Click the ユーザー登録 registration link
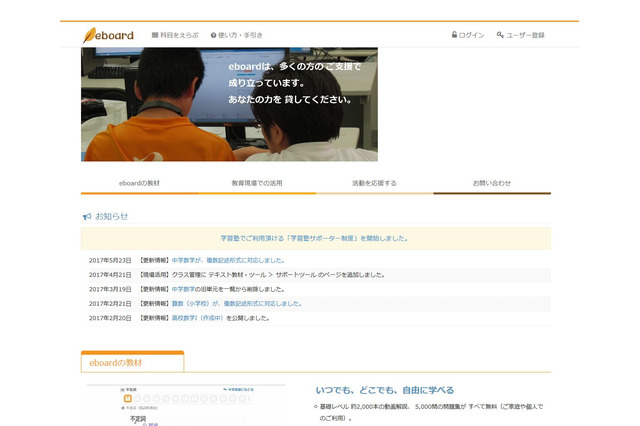The width and height of the screenshot is (640, 426). pyautogui.click(x=520, y=35)
